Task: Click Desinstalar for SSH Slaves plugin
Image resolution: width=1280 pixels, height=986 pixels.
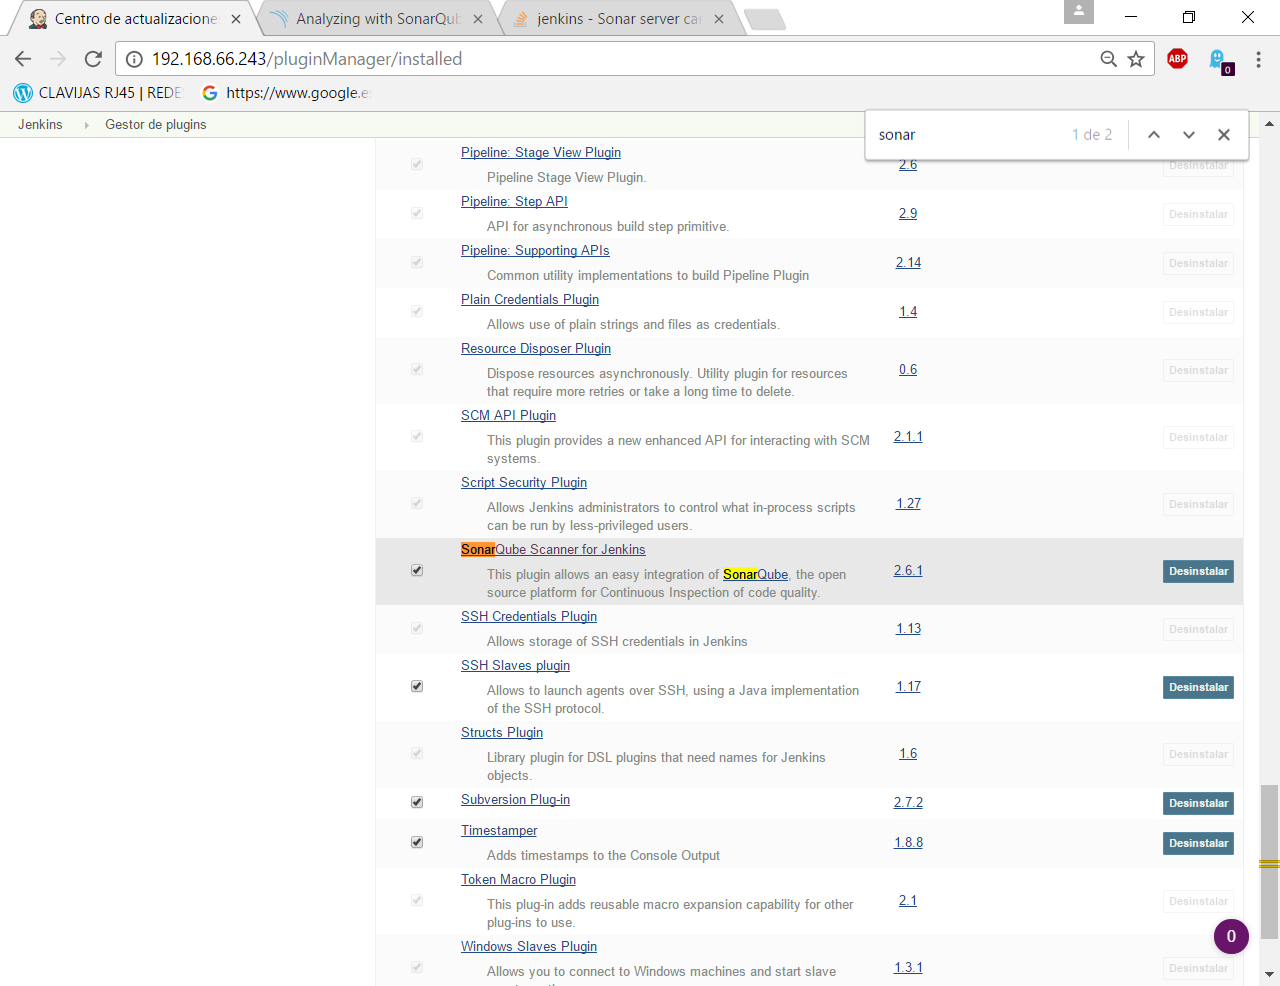Action: click(1198, 687)
